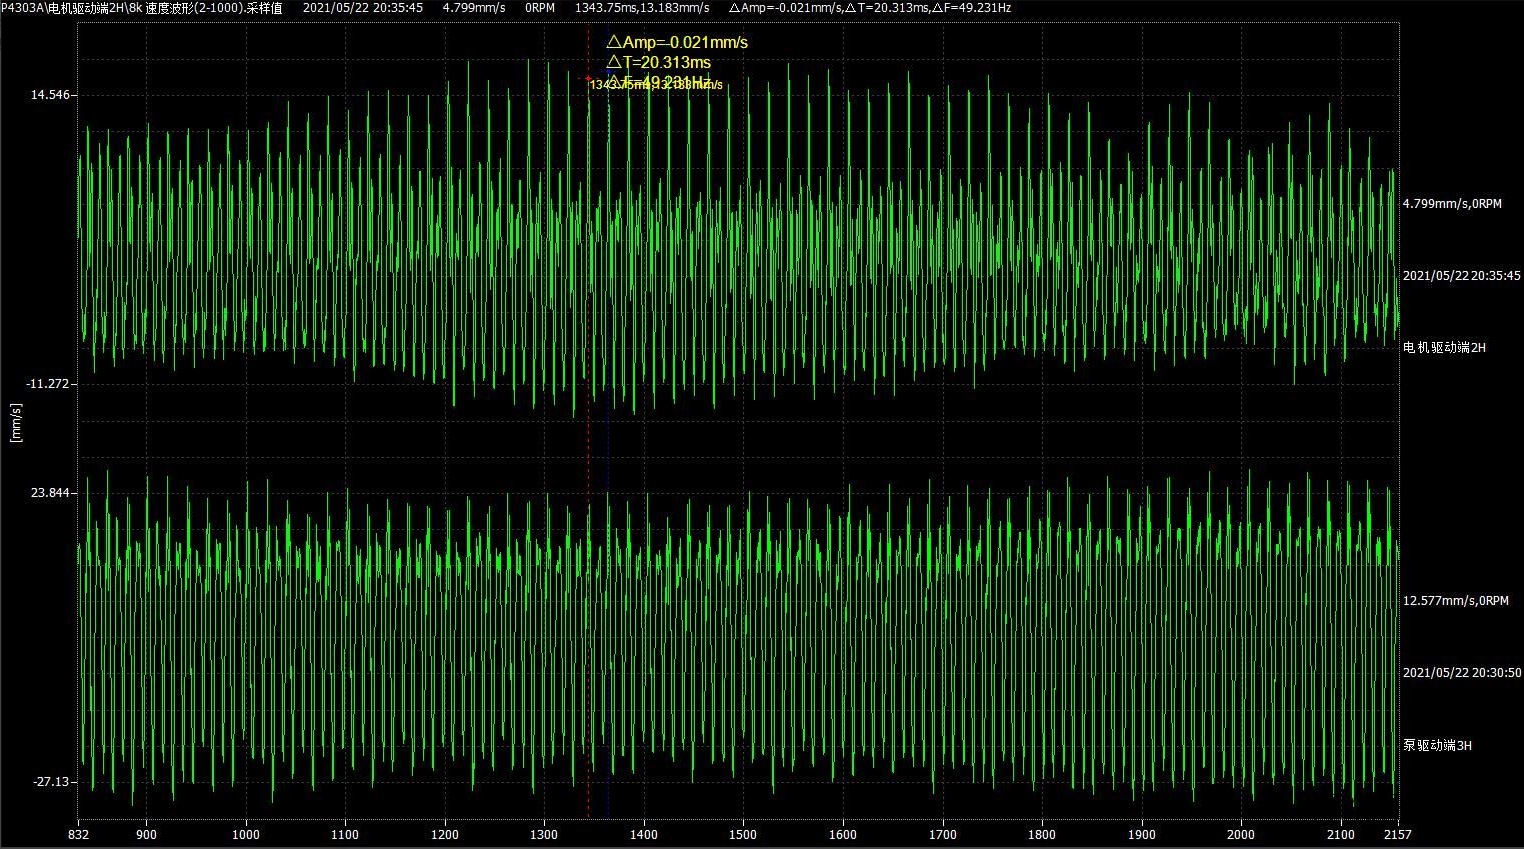Image resolution: width=1524 pixels, height=849 pixels.
Task: Click the 电机驱动端2H channel label
Action: coord(1444,348)
